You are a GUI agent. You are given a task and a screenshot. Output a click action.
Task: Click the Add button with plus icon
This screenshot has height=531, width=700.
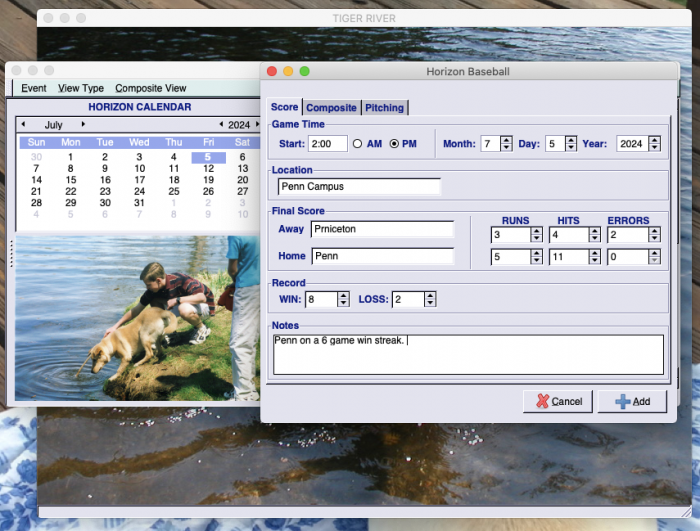coord(632,401)
